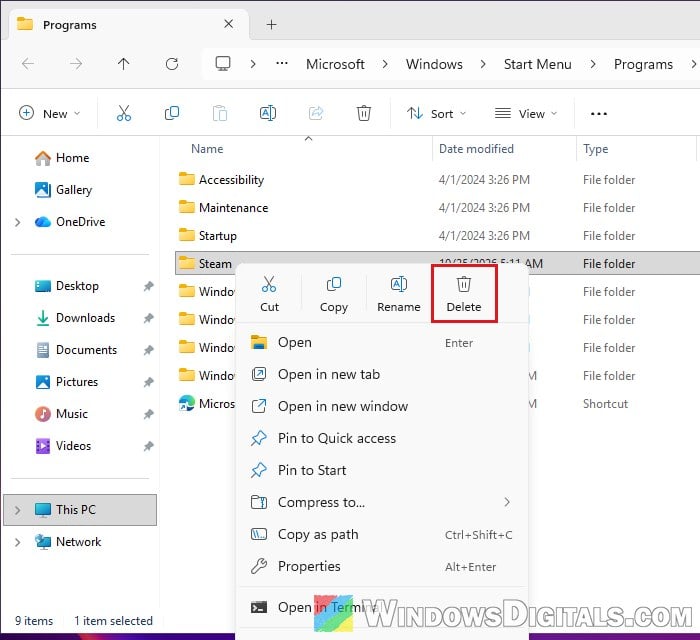This screenshot has width=700, height=640.
Task: Select This PC in the navigation pane
Action: 80,510
